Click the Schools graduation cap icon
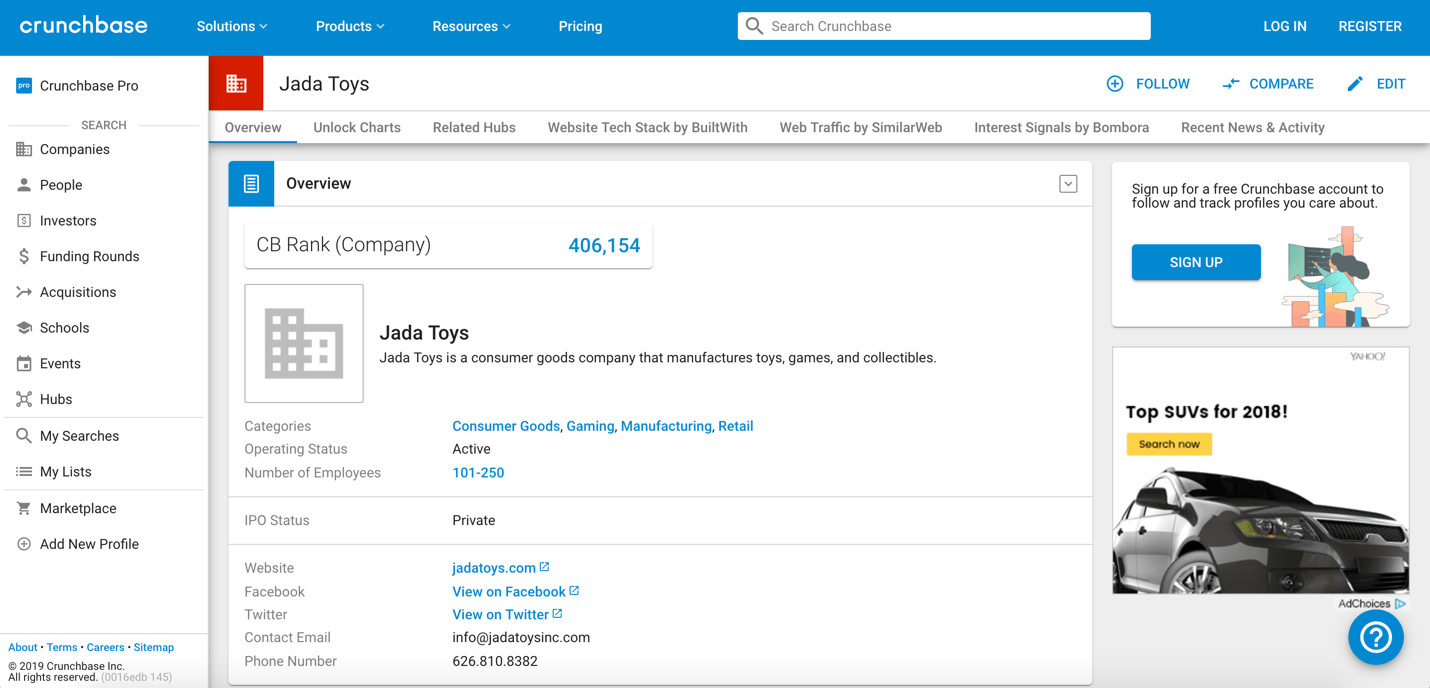 [24, 328]
